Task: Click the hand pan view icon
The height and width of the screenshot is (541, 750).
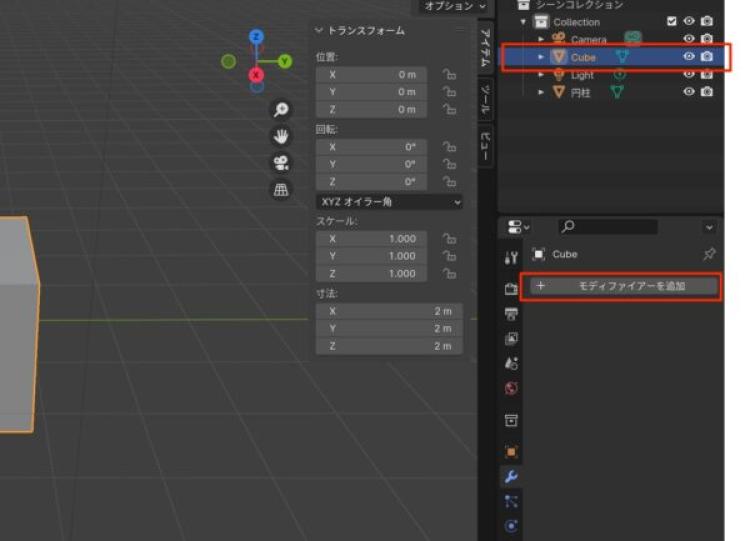Action: 282,136
